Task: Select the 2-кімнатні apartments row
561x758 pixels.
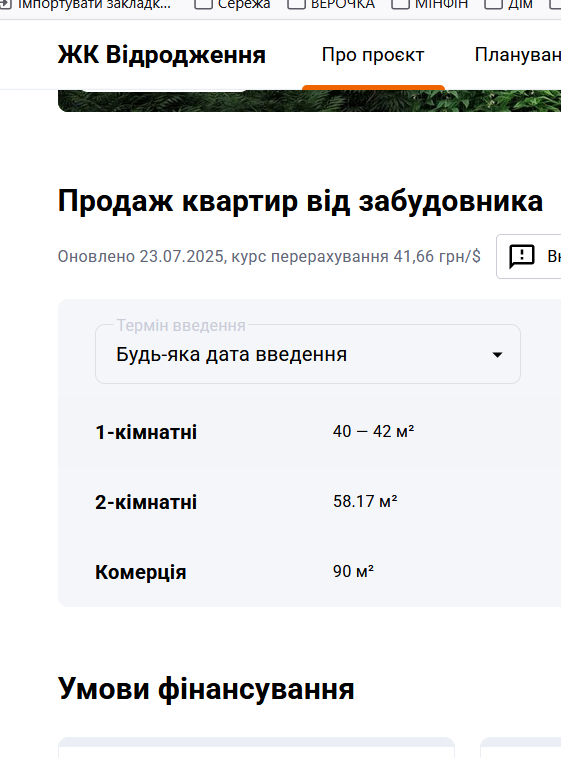Action: click(310, 502)
